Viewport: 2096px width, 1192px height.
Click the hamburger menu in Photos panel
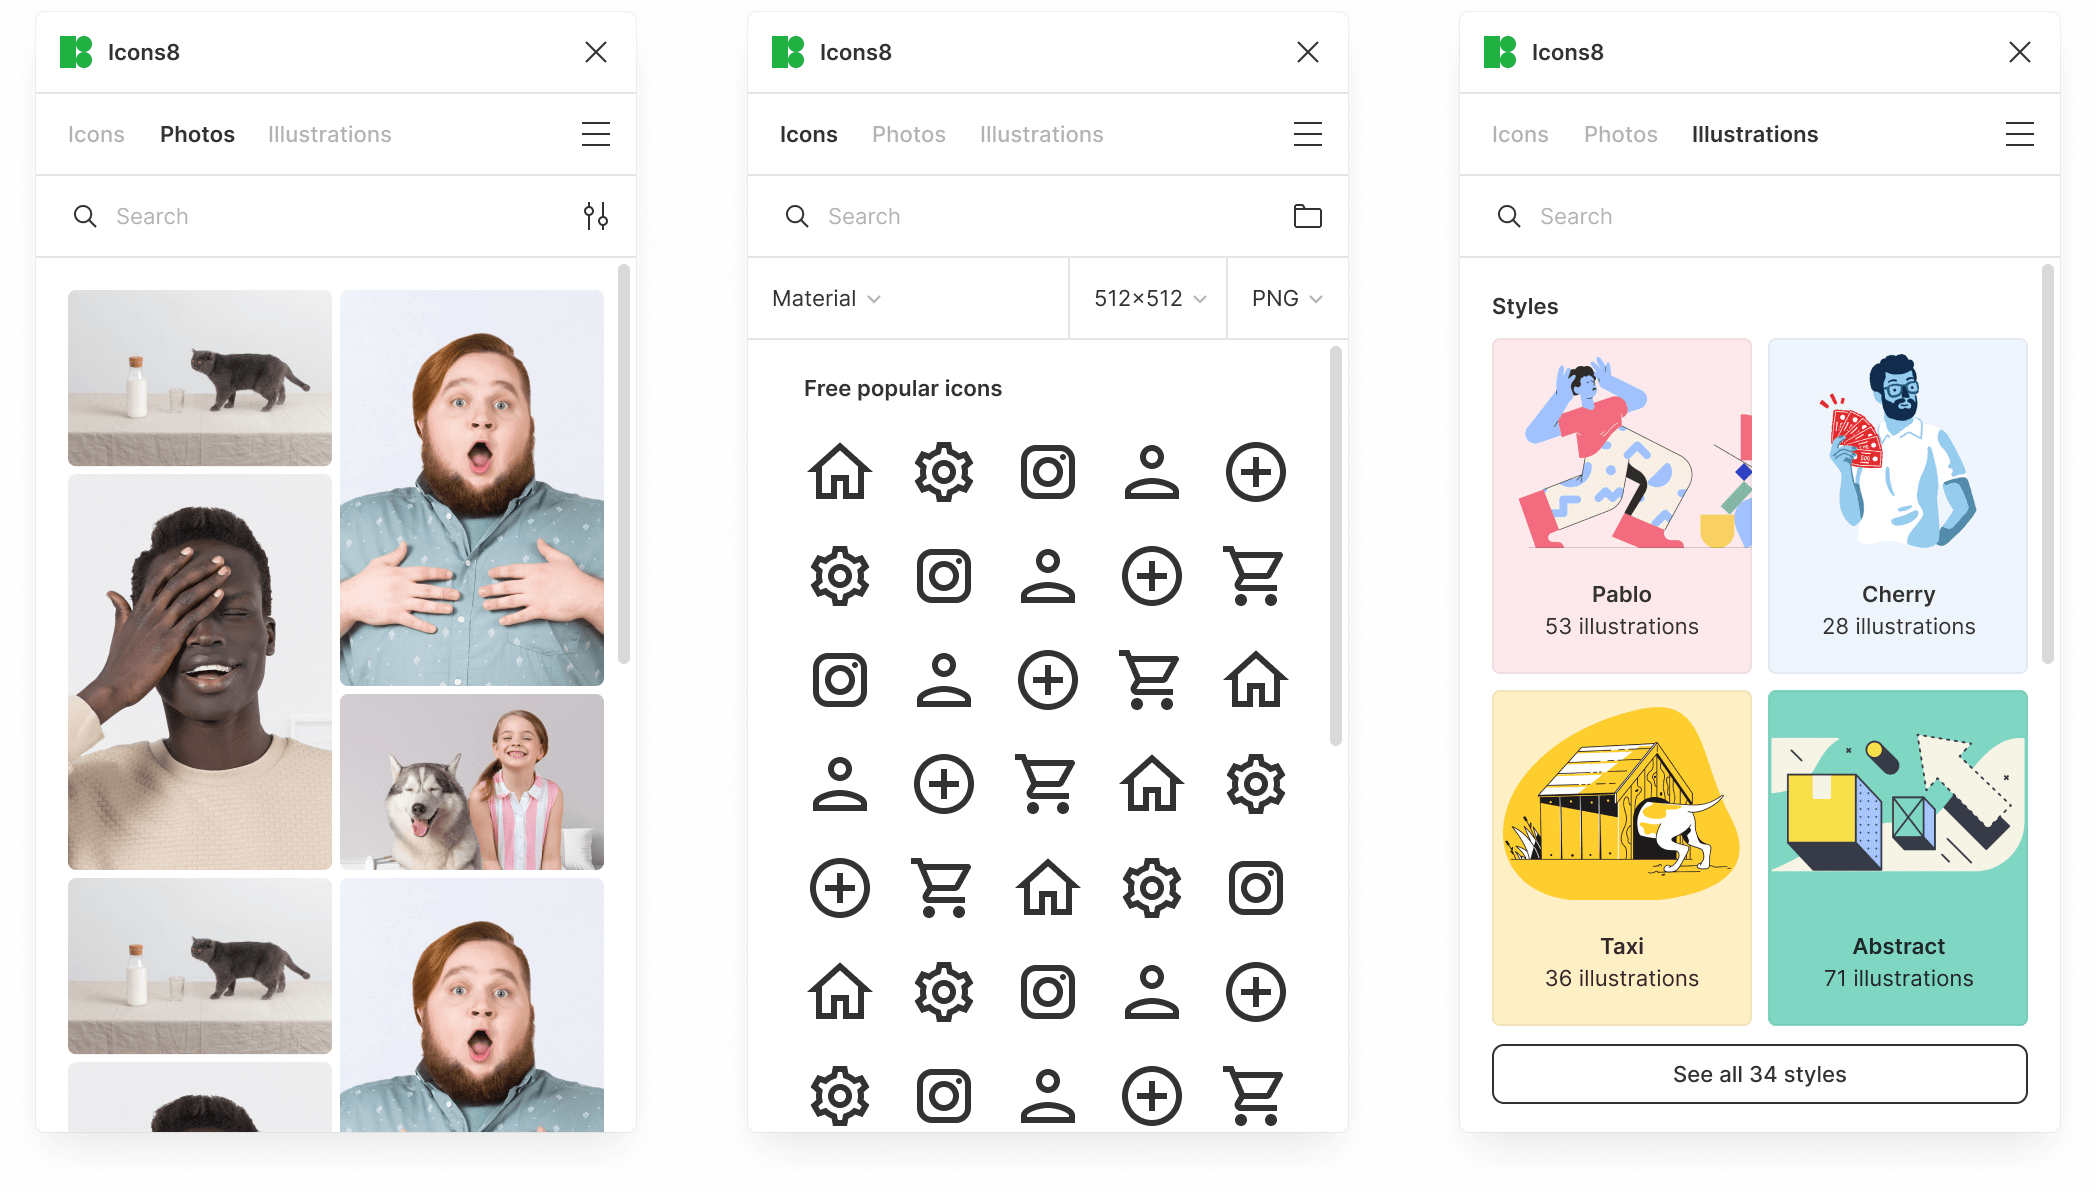[596, 134]
